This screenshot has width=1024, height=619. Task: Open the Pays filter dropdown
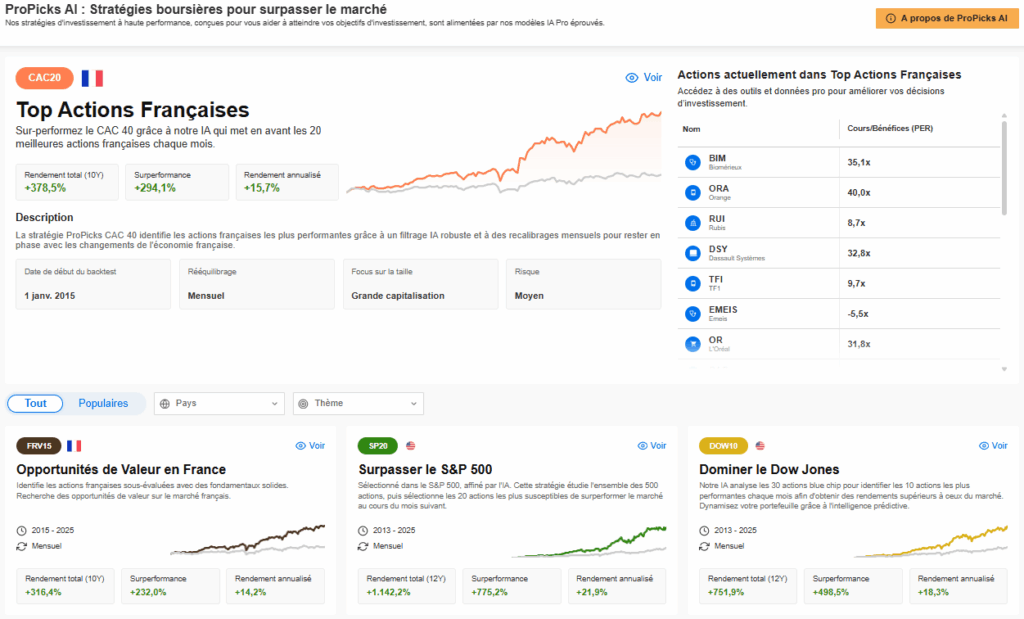[x=220, y=403]
